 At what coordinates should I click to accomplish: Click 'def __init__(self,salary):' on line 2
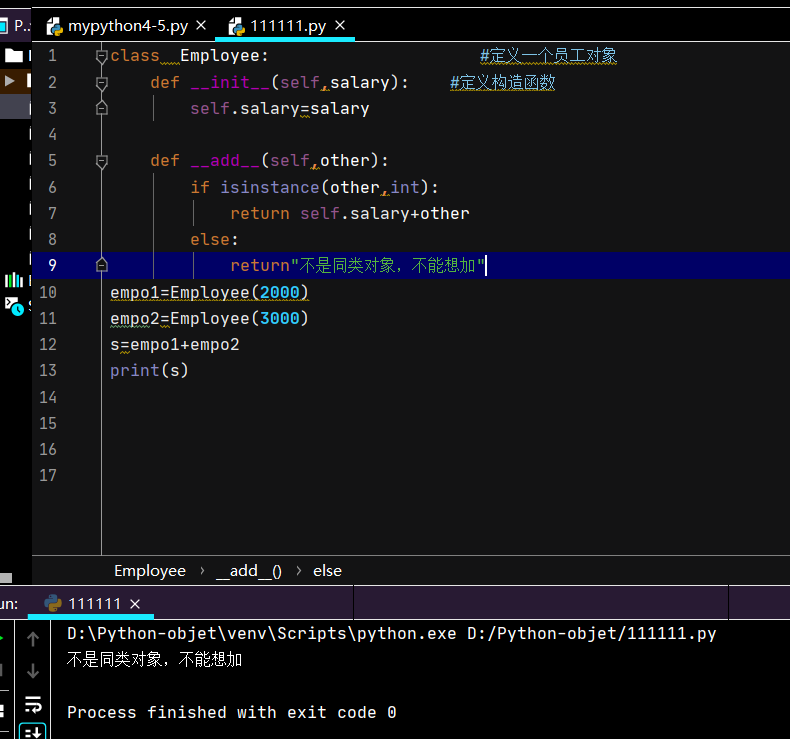coord(280,83)
